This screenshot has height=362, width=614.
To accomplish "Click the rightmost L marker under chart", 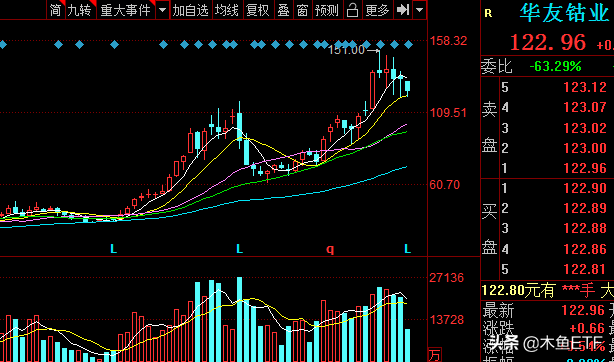I will pos(408,248).
